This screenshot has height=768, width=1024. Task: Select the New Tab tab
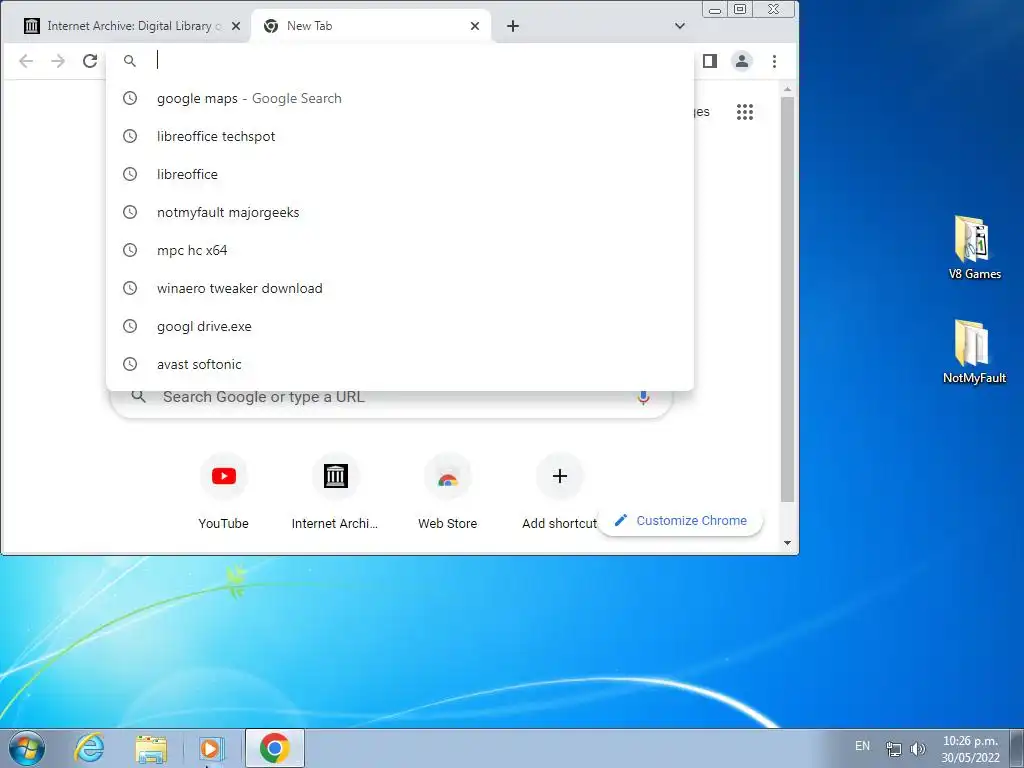tap(370, 26)
